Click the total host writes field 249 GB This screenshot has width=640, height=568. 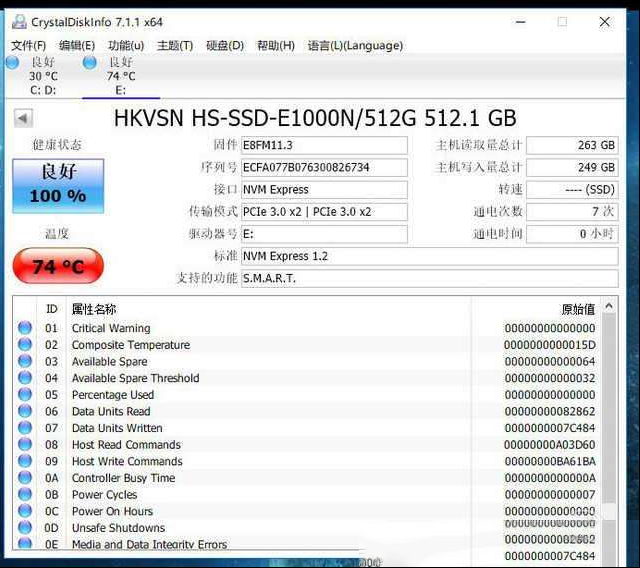point(572,167)
